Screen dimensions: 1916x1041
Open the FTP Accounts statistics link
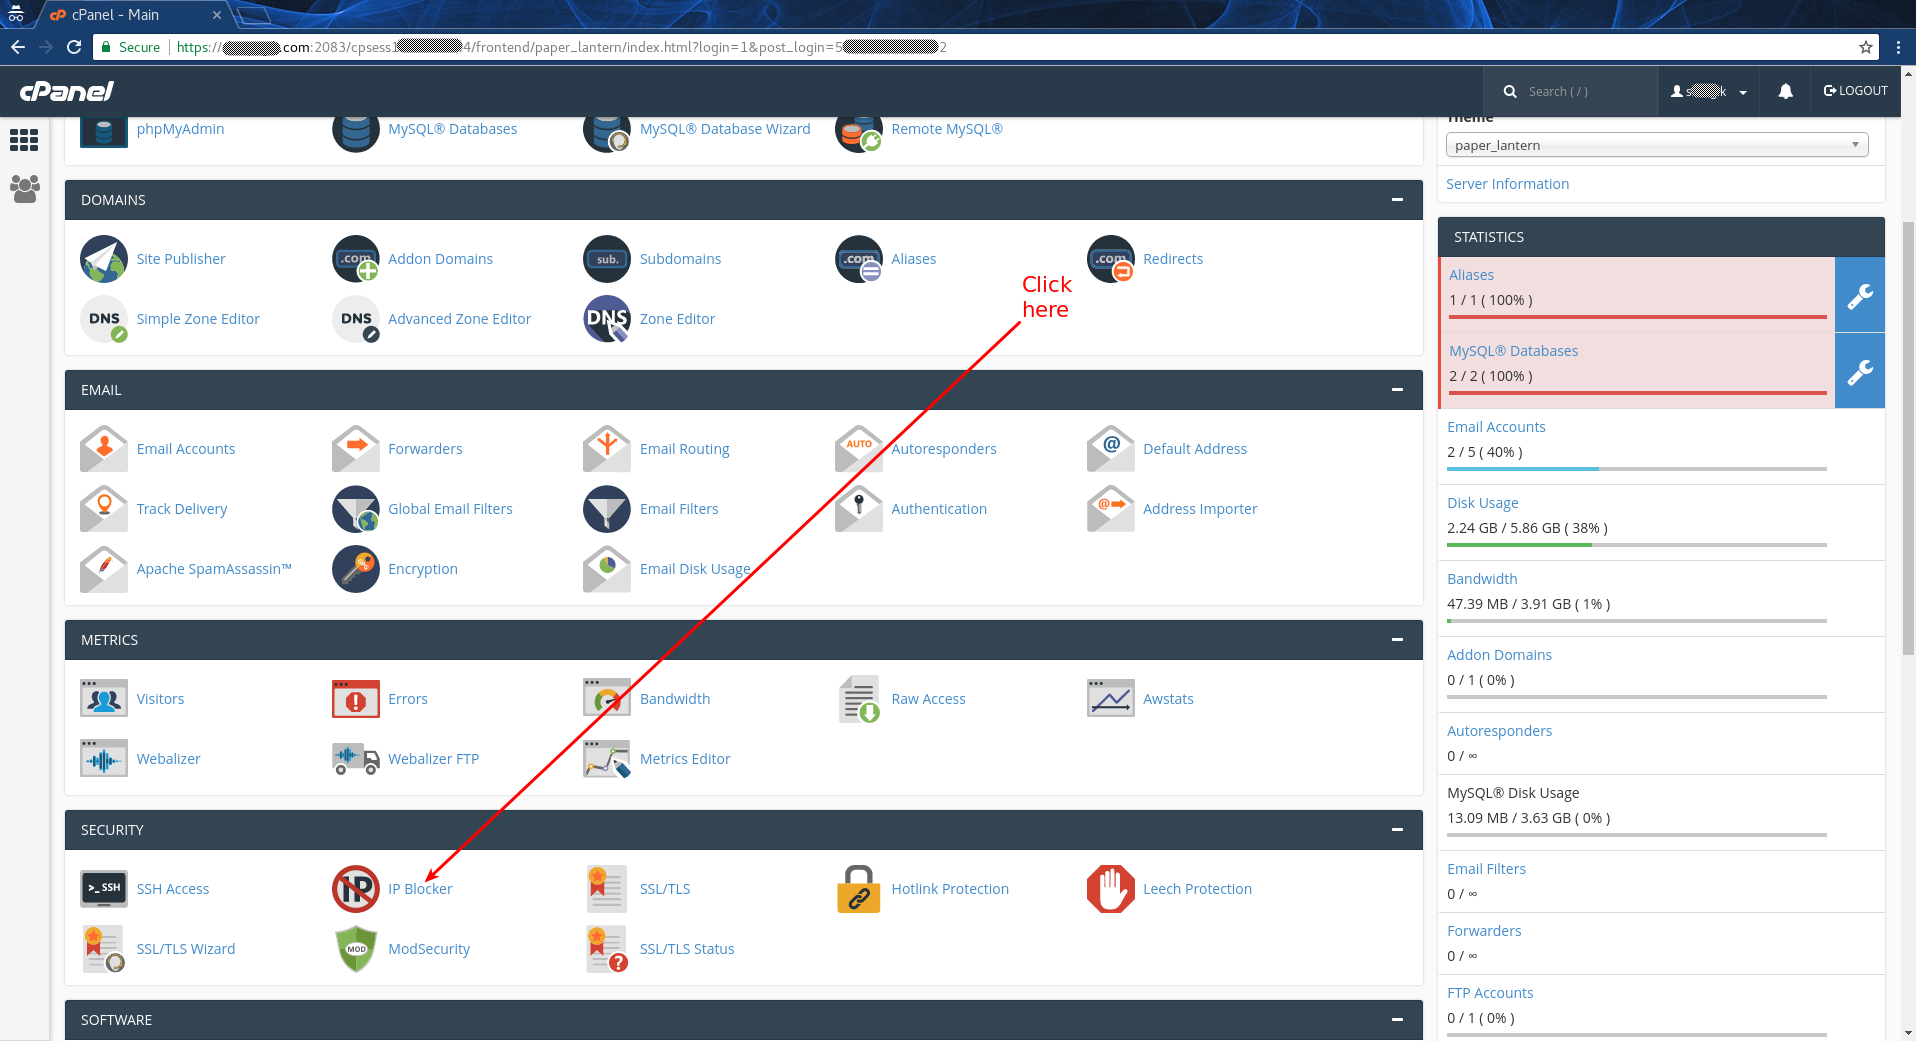[1490, 993]
